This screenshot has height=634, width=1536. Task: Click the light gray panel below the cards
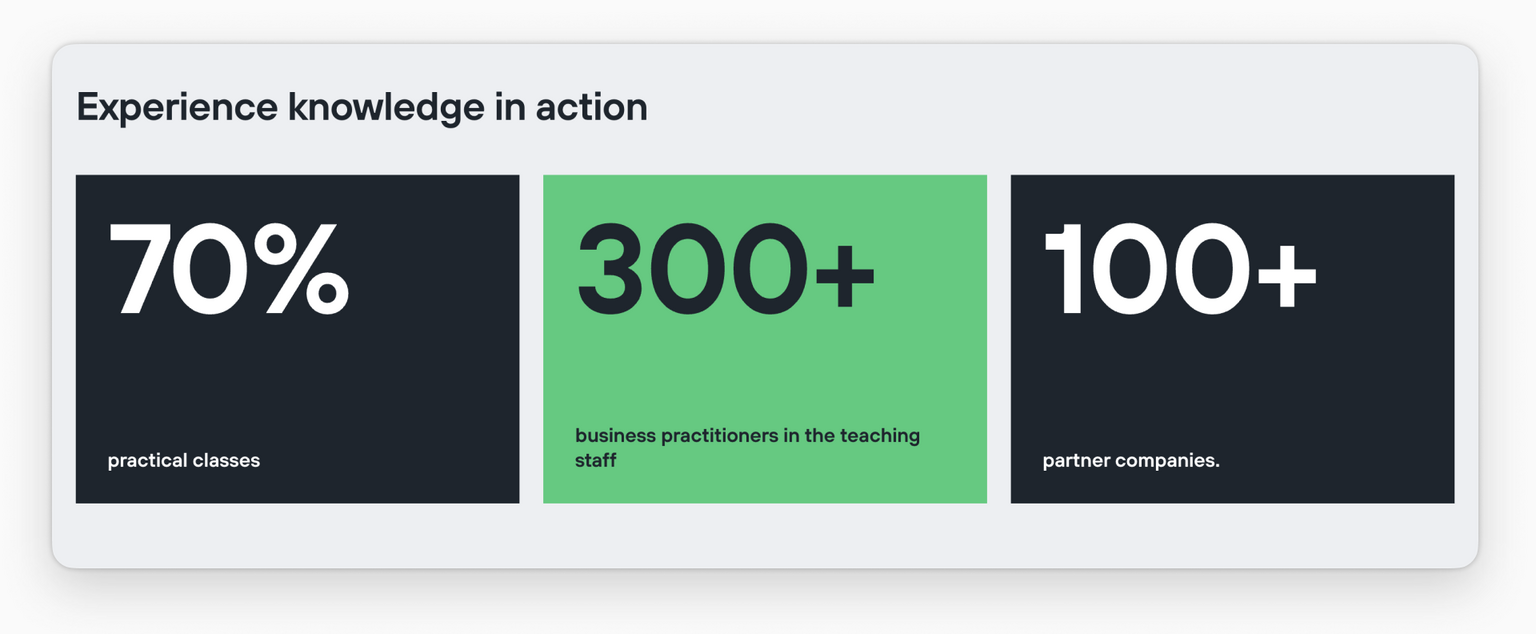pyautogui.click(x=765, y=535)
